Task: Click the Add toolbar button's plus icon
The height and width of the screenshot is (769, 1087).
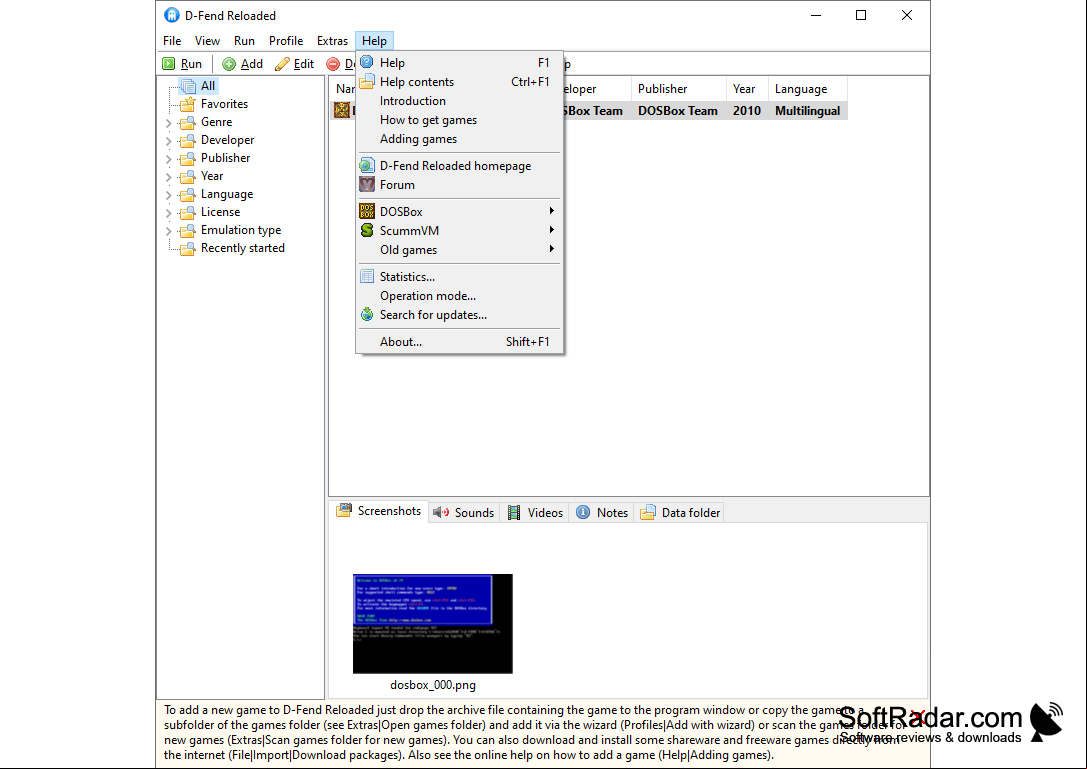Action: [x=229, y=64]
